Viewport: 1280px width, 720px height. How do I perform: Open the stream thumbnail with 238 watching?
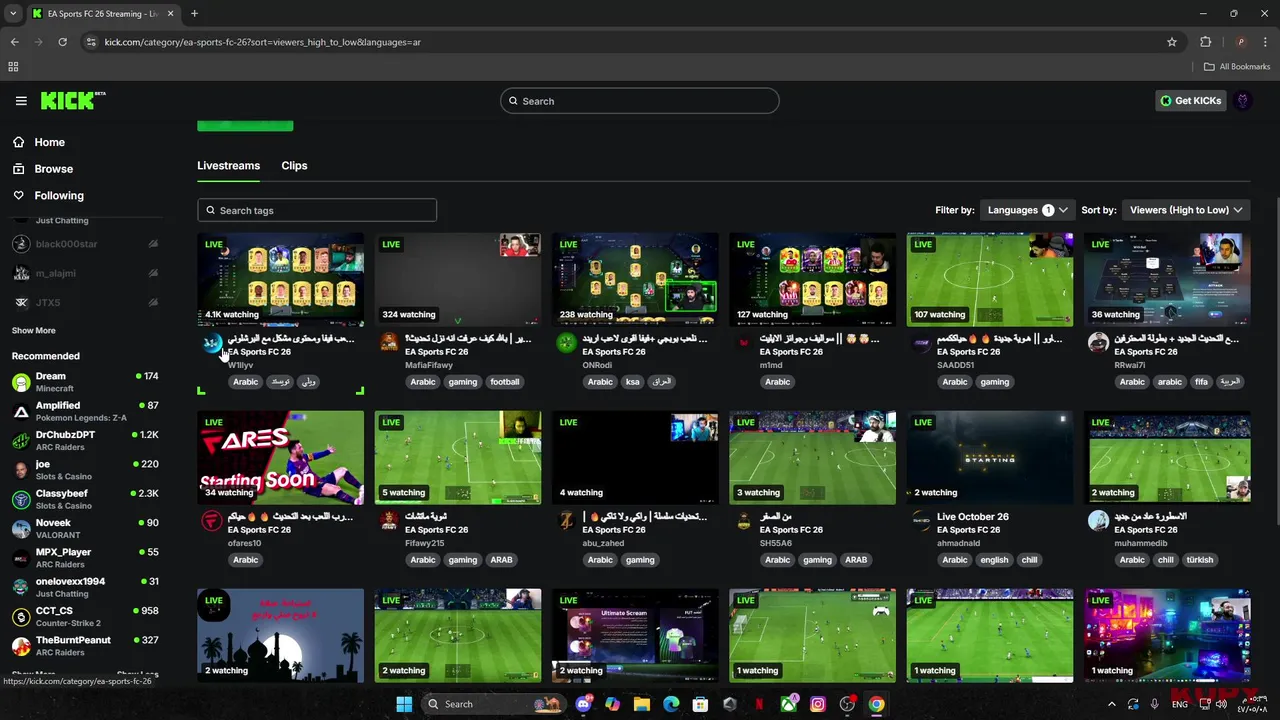pyautogui.click(x=635, y=280)
